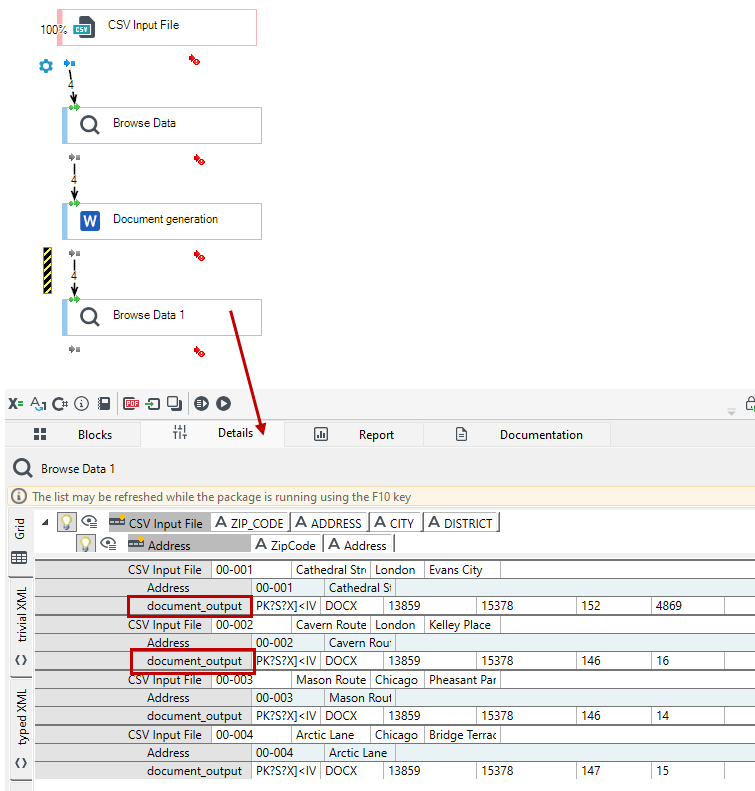Screen dimensions: 755x791
Task: Click the grid table icon in side panel
Action: tap(19, 557)
